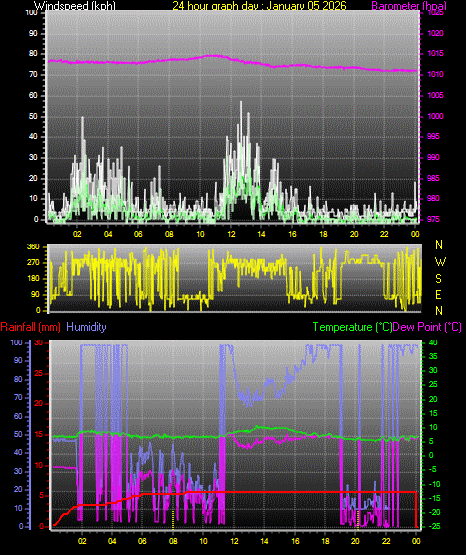Select the E compass direction label
This screenshot has height=555, width=466.
coord(438,295)
